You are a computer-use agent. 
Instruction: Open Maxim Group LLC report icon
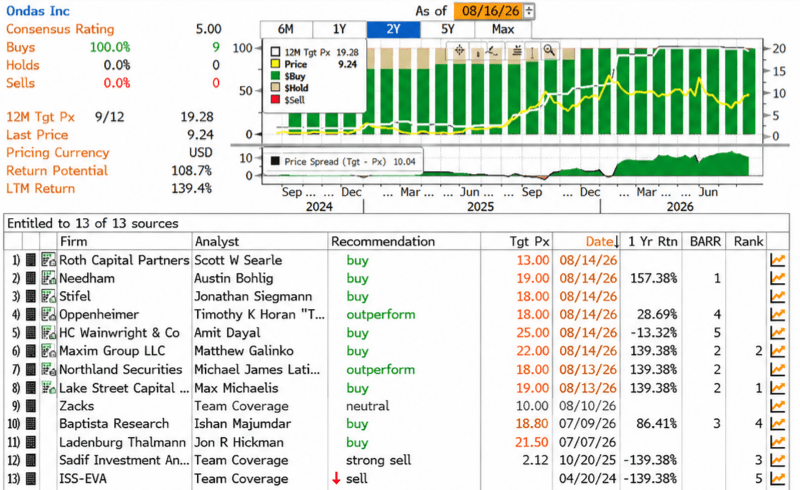coord(48,351)
